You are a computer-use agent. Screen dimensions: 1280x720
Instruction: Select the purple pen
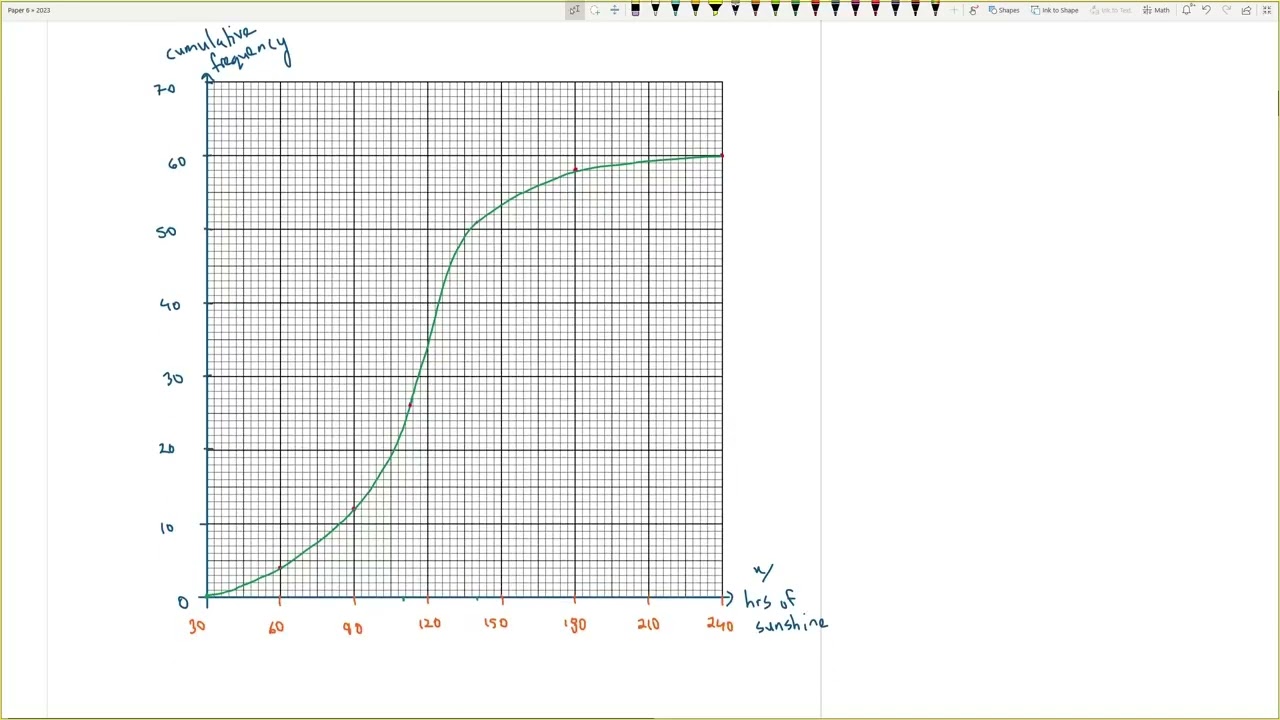895,8
